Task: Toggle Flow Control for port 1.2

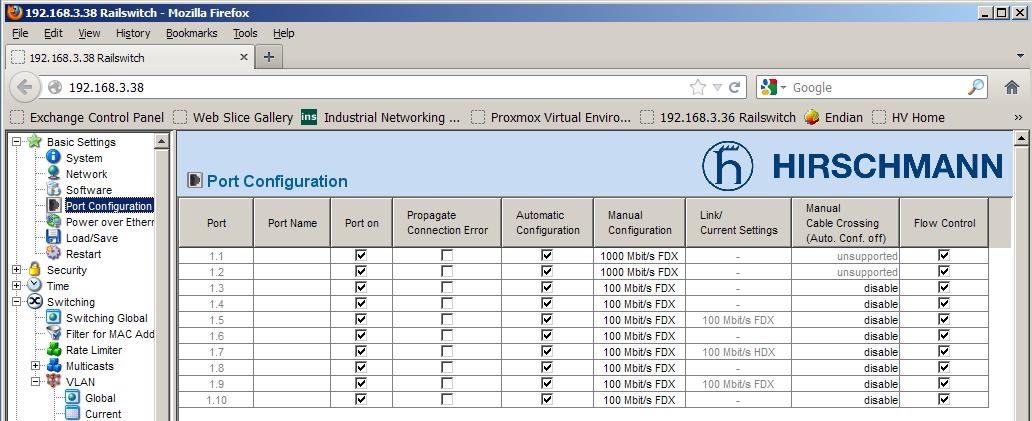Action: (944, 271)
